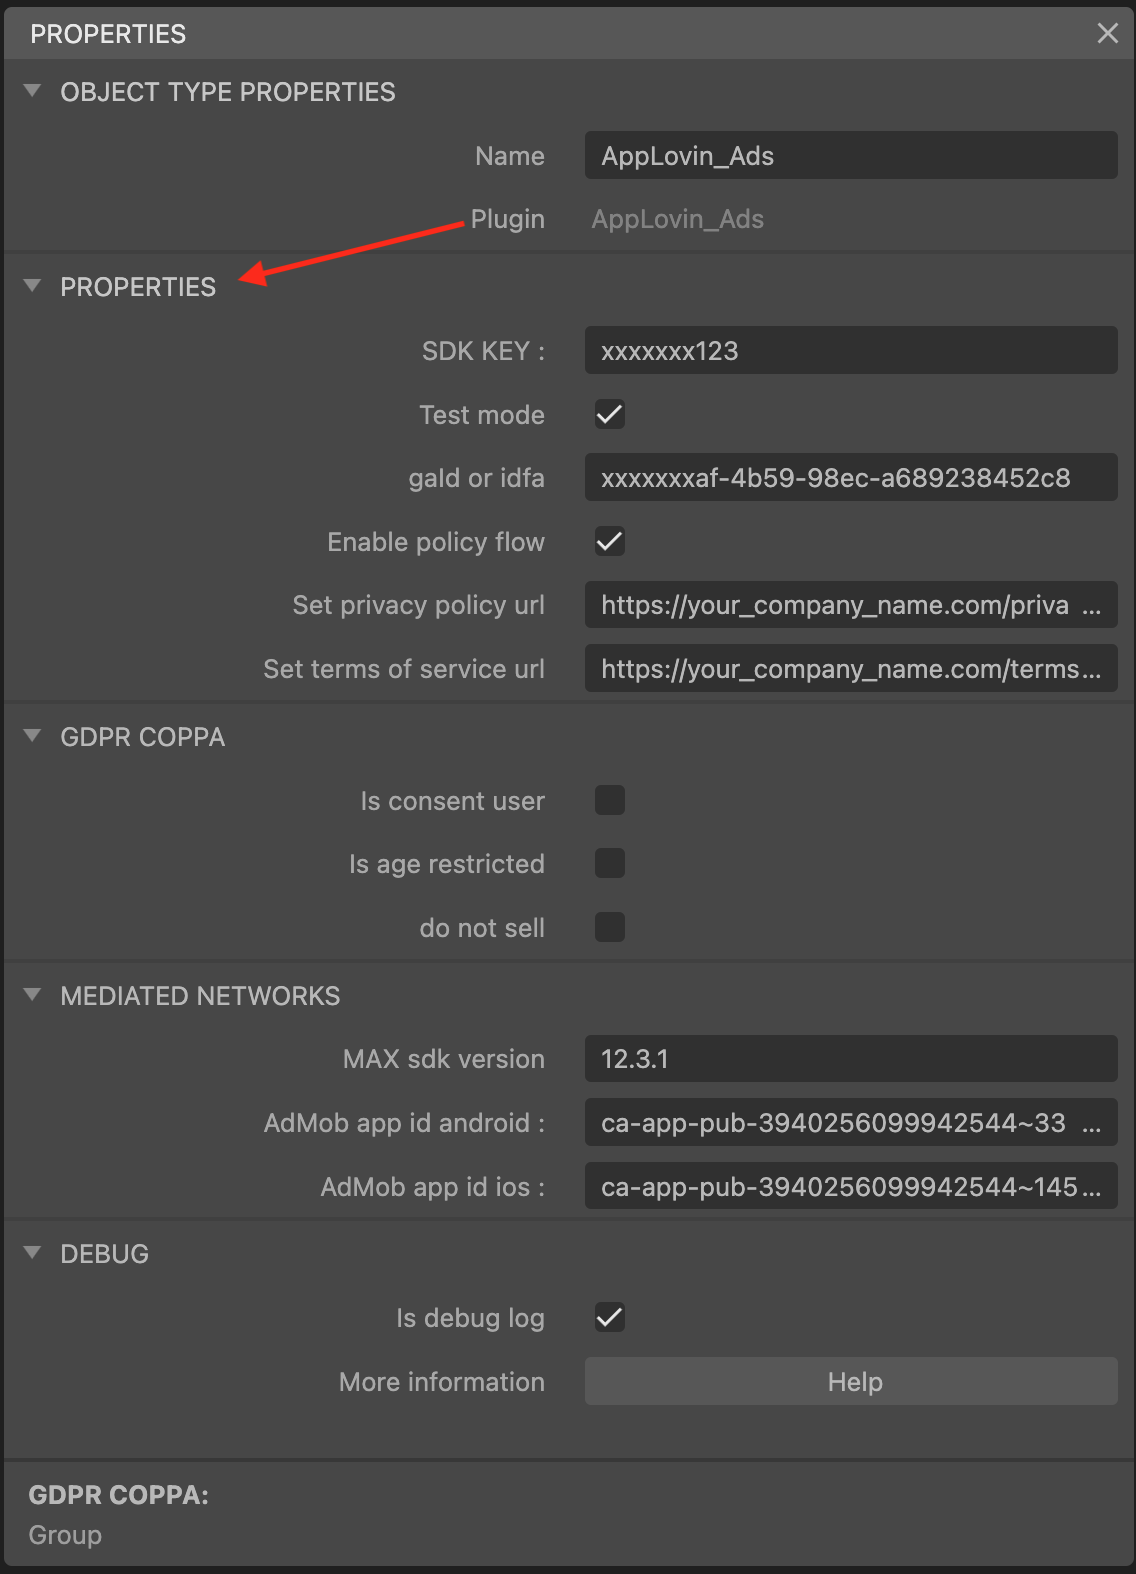Viewport: 1136px width, 1574px height.
Task: Close the Properties panel
Action: (1107, 33)
